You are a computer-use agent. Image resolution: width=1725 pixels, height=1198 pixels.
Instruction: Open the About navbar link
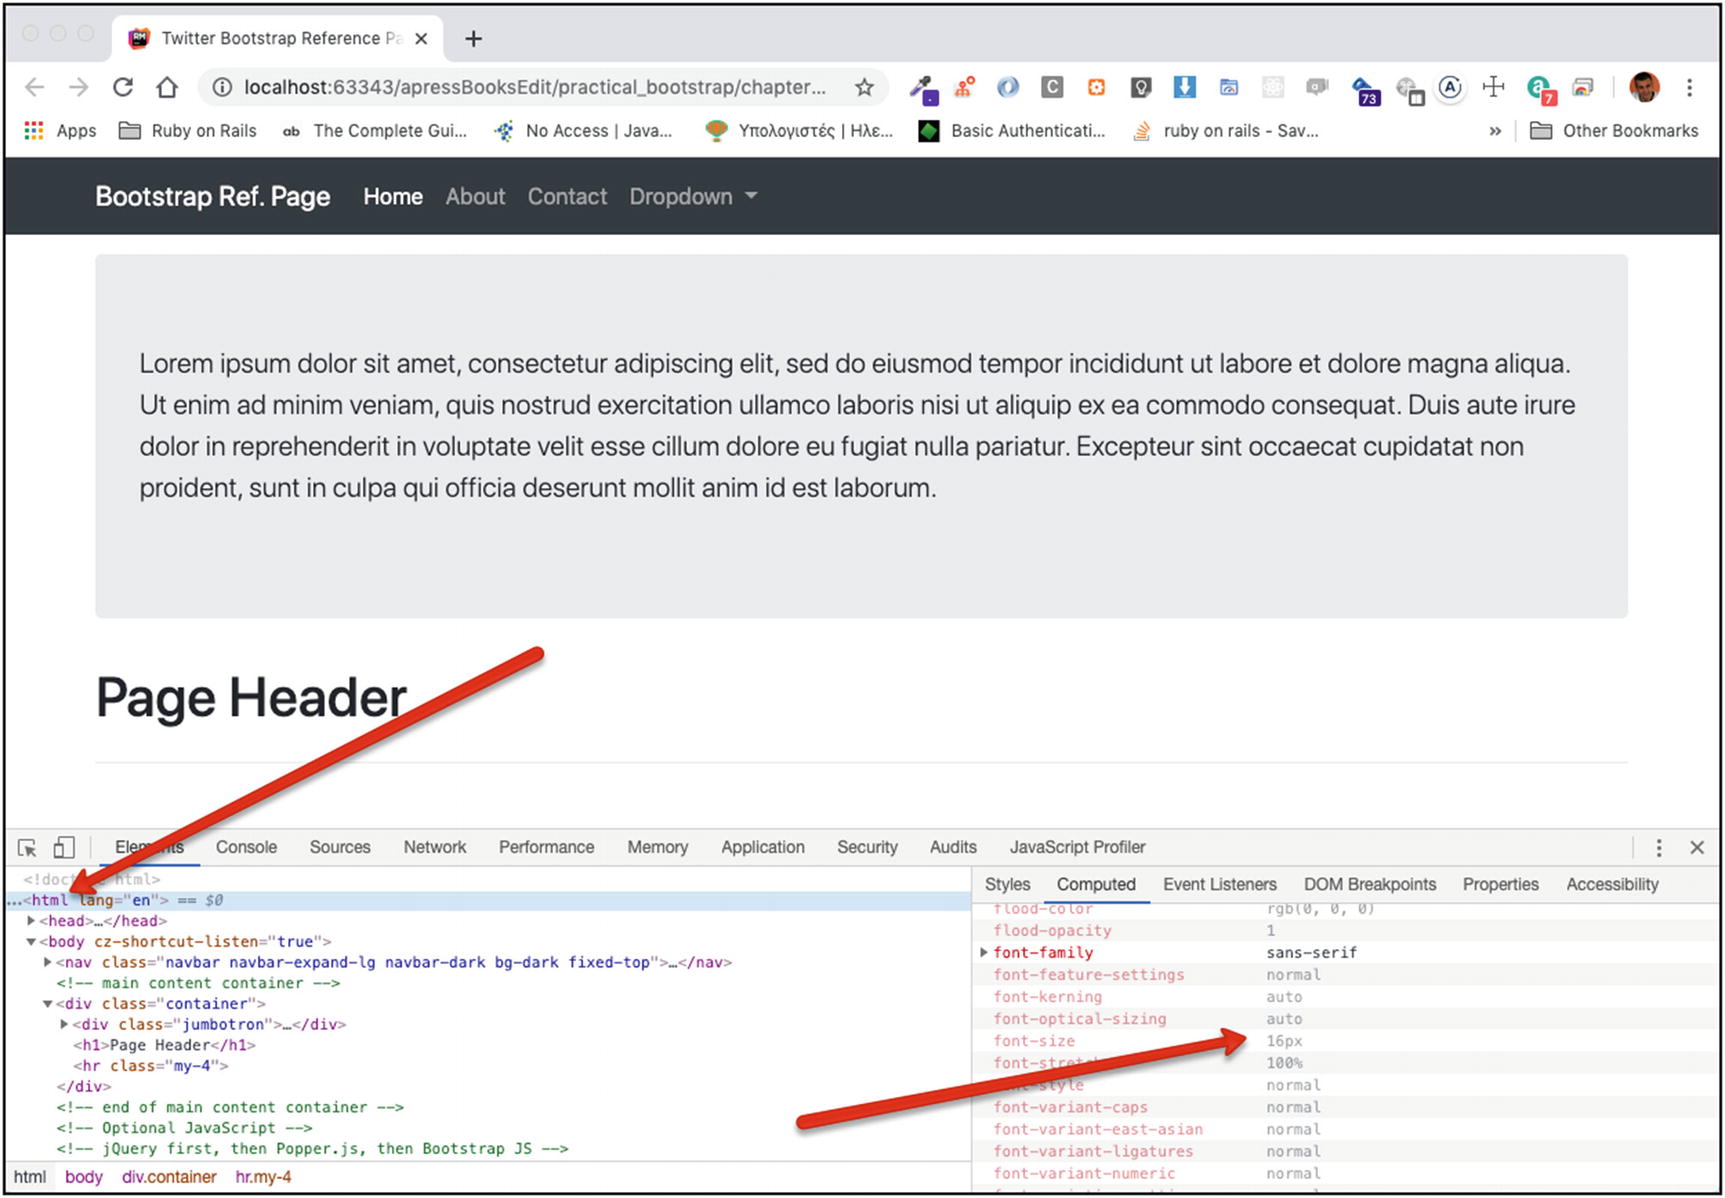(475, 197)
